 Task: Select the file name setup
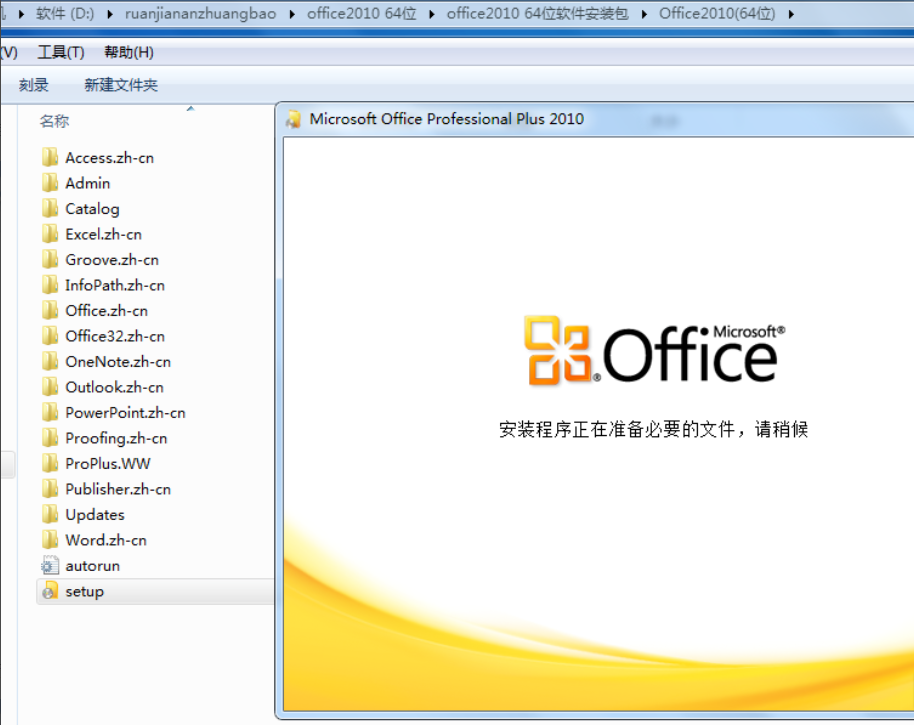coord(85,592)
